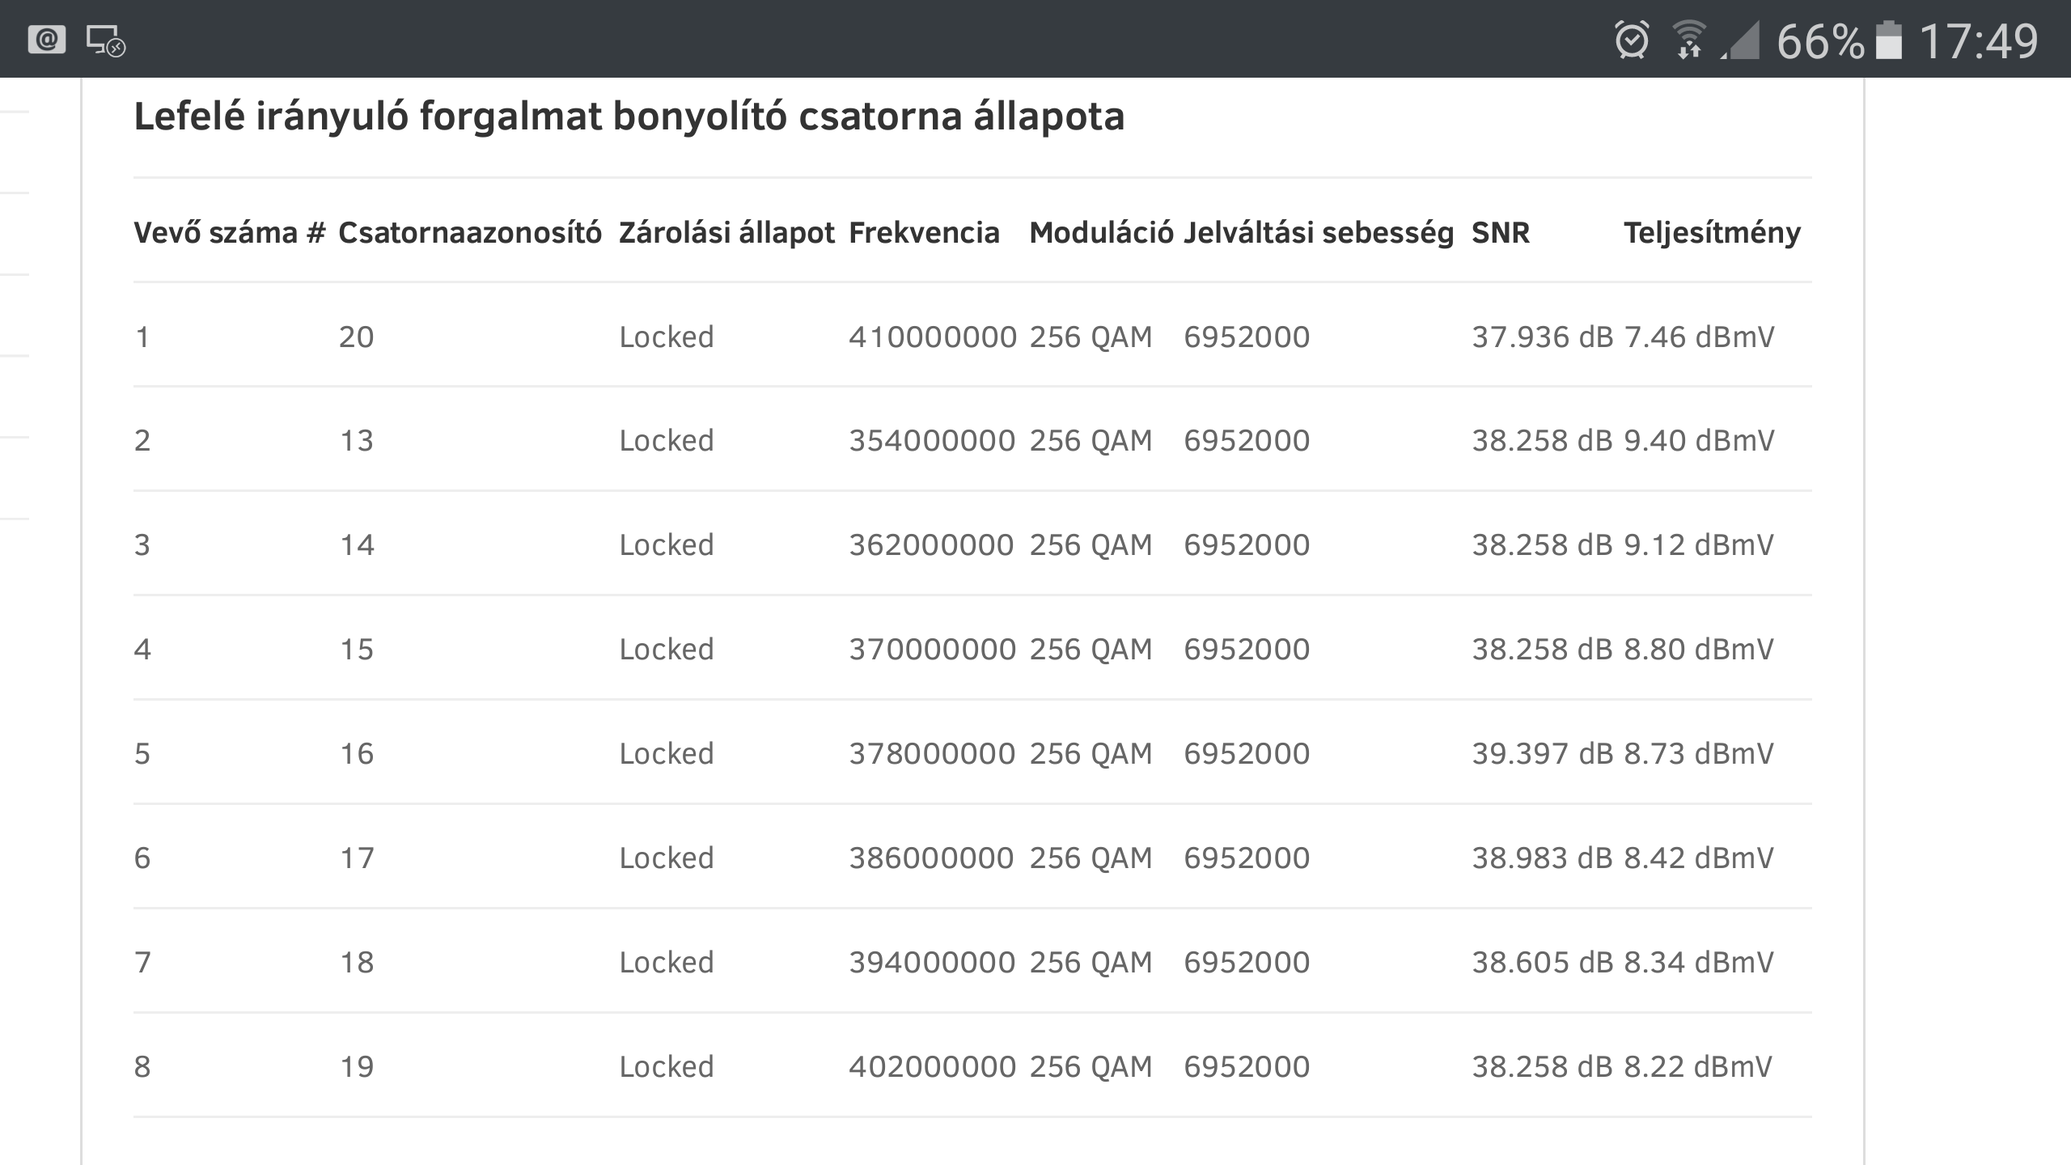
Task: Tap the 66% battery percentage text
Action: coord(1820,42)
